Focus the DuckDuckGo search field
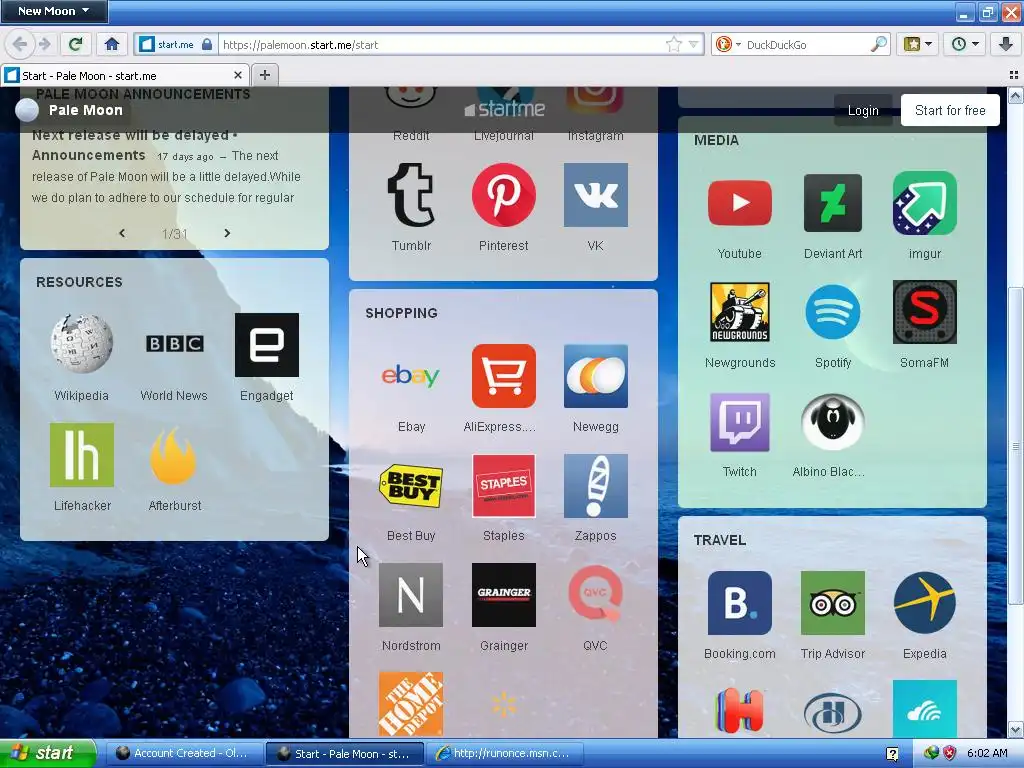Viewport: 1024px width, 768px height. (x=807, y=44)
